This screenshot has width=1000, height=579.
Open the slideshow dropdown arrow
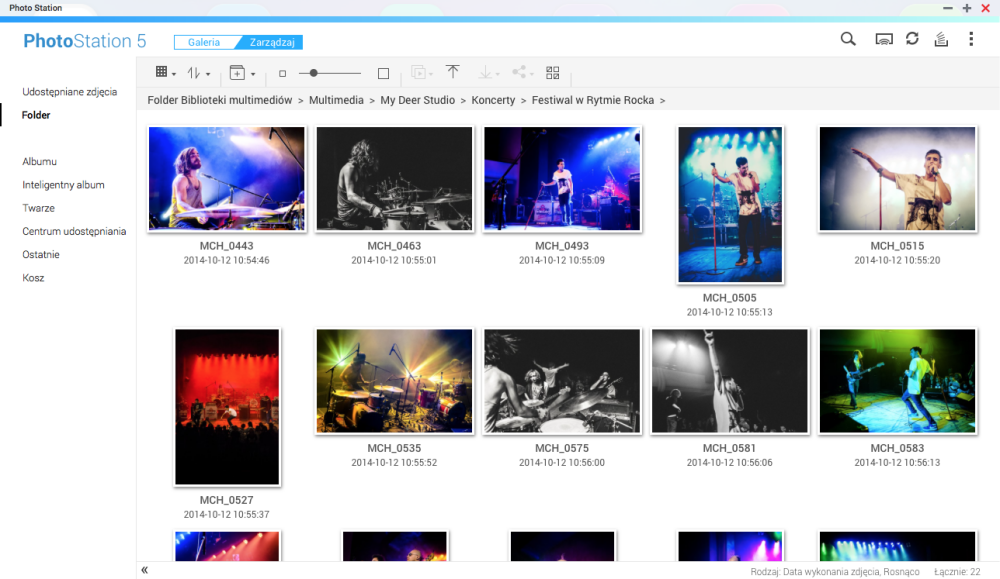(431, 75)
